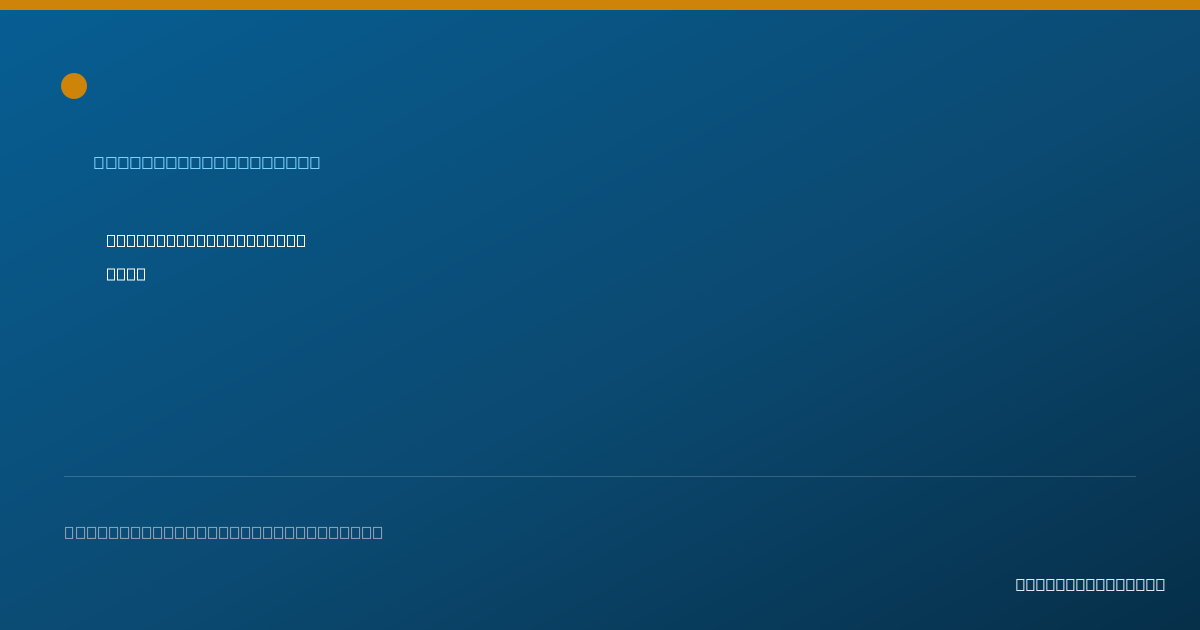Screen dimensions: 1200x630
Task: Click the gray footer text line
Action: (x=224, y=532)
